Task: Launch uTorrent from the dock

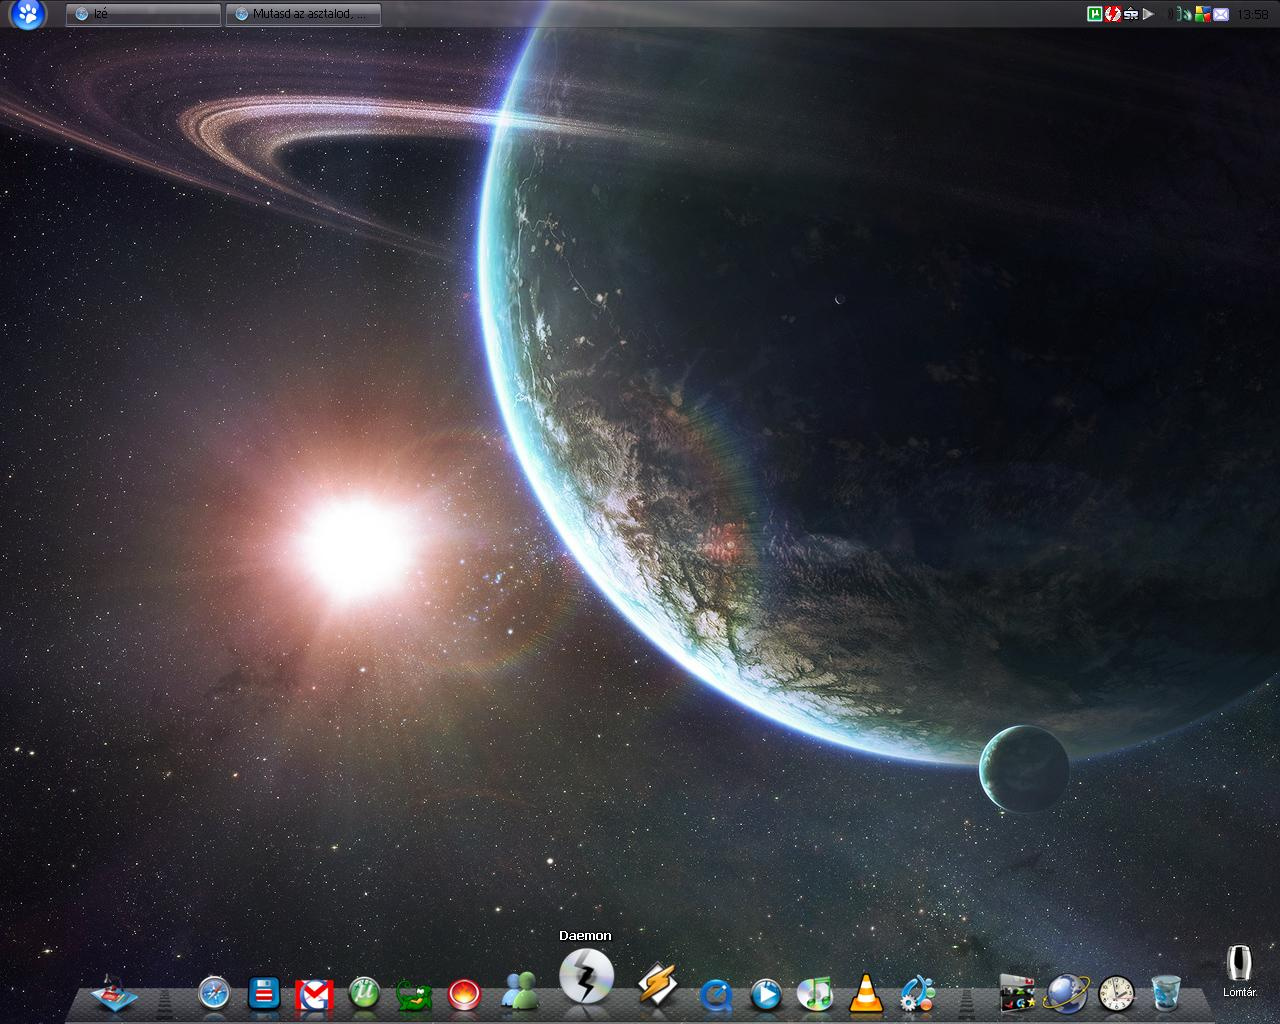Action: (364, 993)
